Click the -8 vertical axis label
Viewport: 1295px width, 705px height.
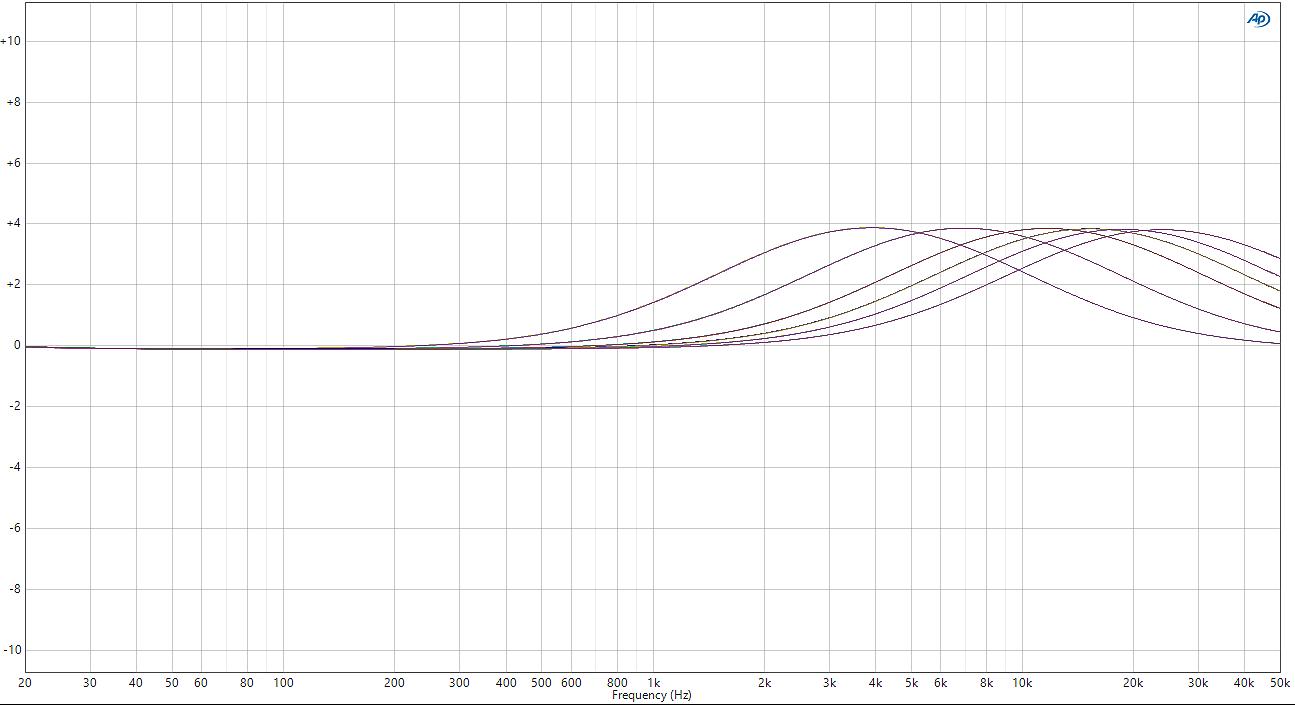tap(14, 589)
